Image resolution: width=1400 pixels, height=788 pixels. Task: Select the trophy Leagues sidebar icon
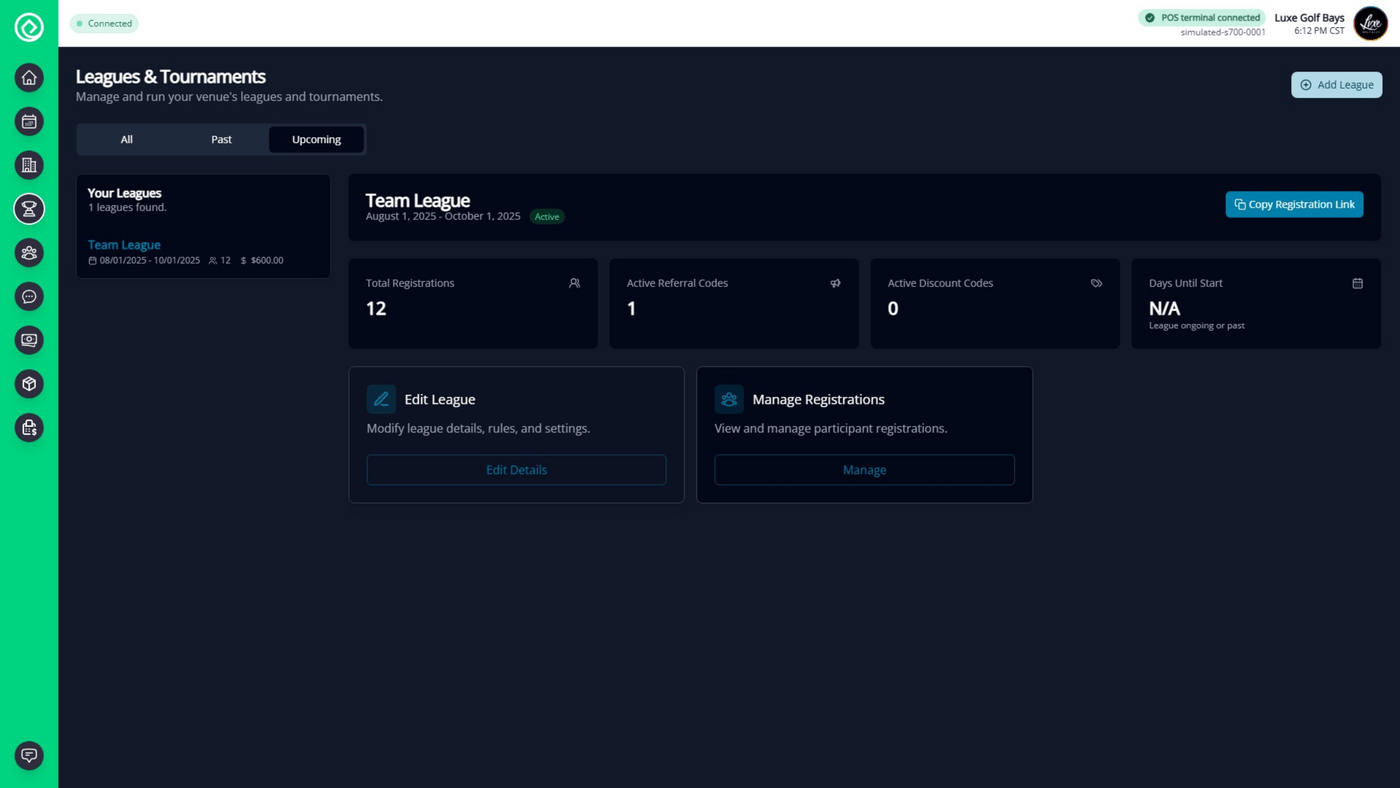pyautogui.click(x=29, y=209)
